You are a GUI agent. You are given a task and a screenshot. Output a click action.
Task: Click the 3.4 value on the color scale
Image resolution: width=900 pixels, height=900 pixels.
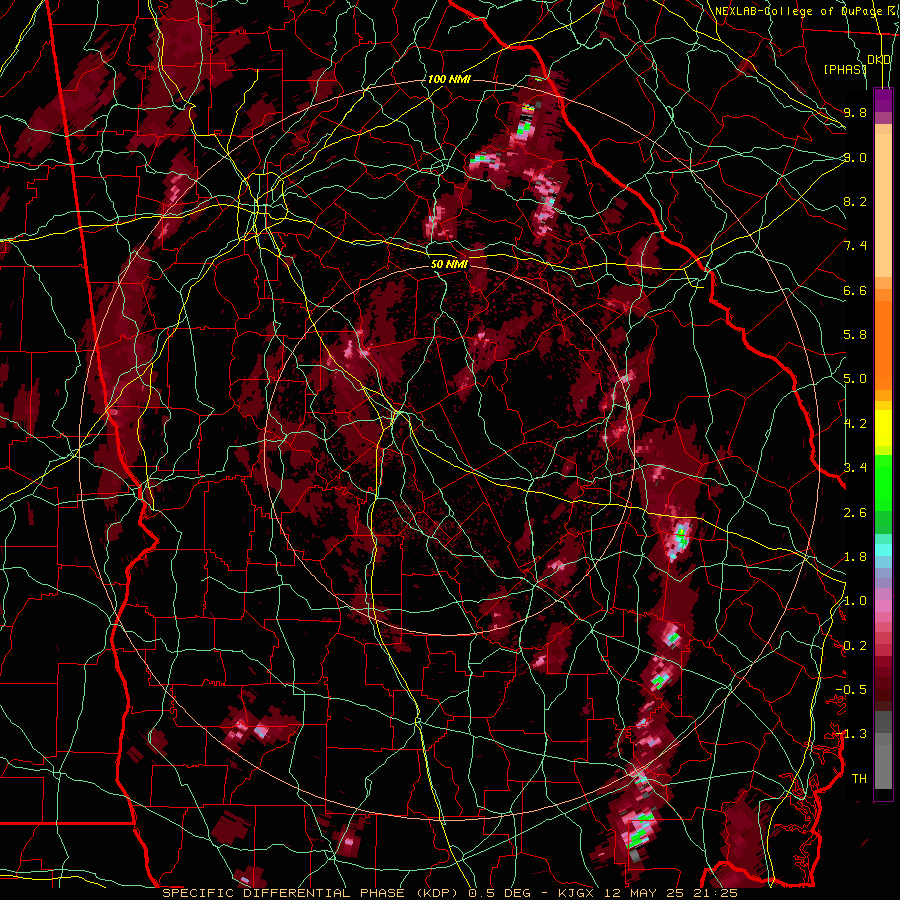tap(855, 468)
